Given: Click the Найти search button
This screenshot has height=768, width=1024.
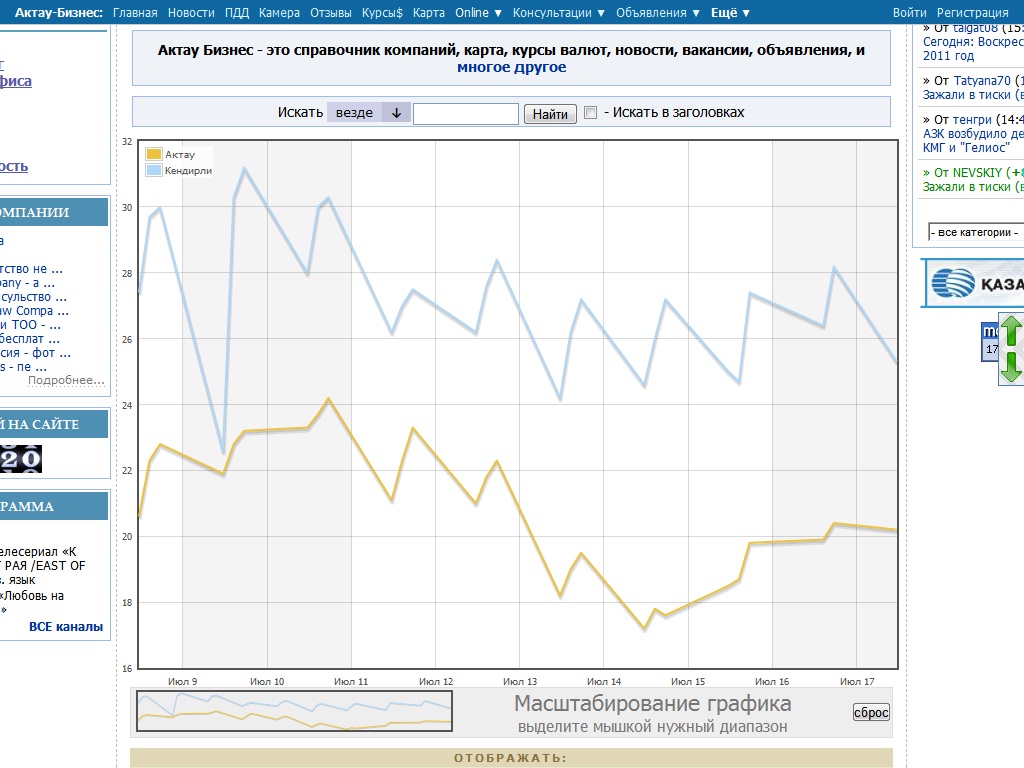Looking at the screenshot, I should click(x=550, y=114).
